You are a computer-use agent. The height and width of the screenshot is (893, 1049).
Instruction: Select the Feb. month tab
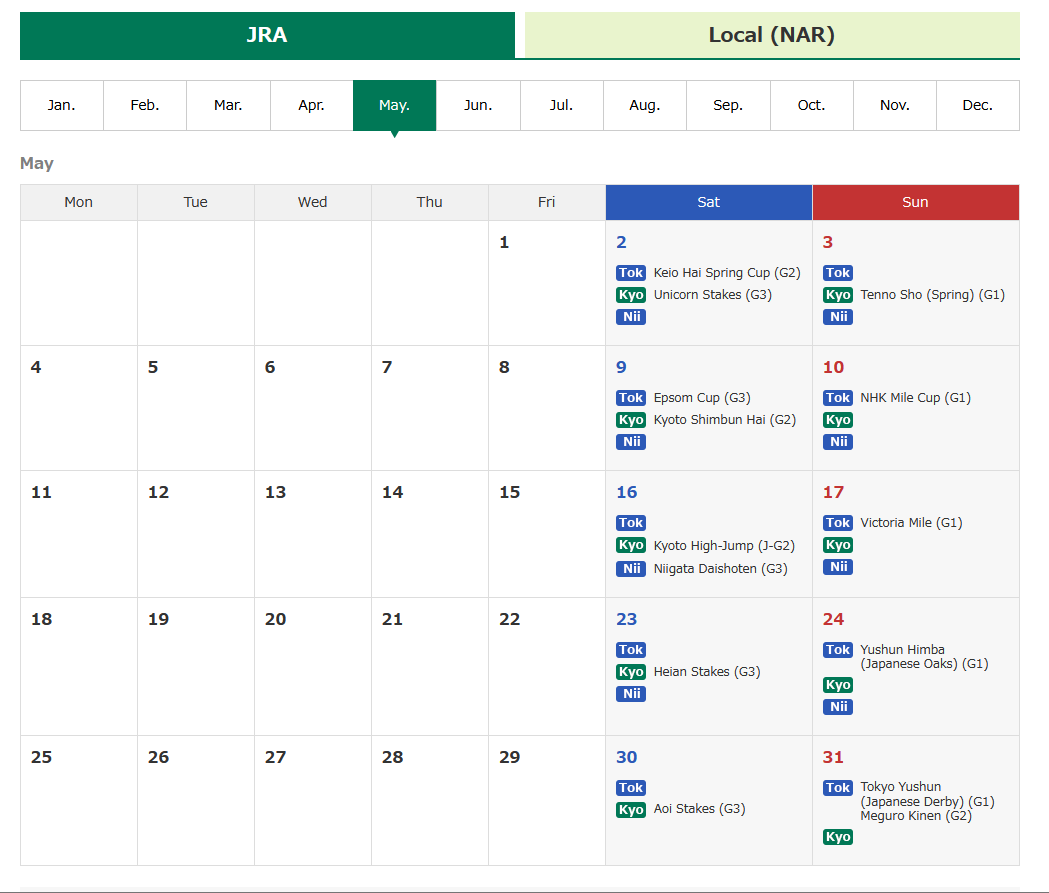[145, 106]
